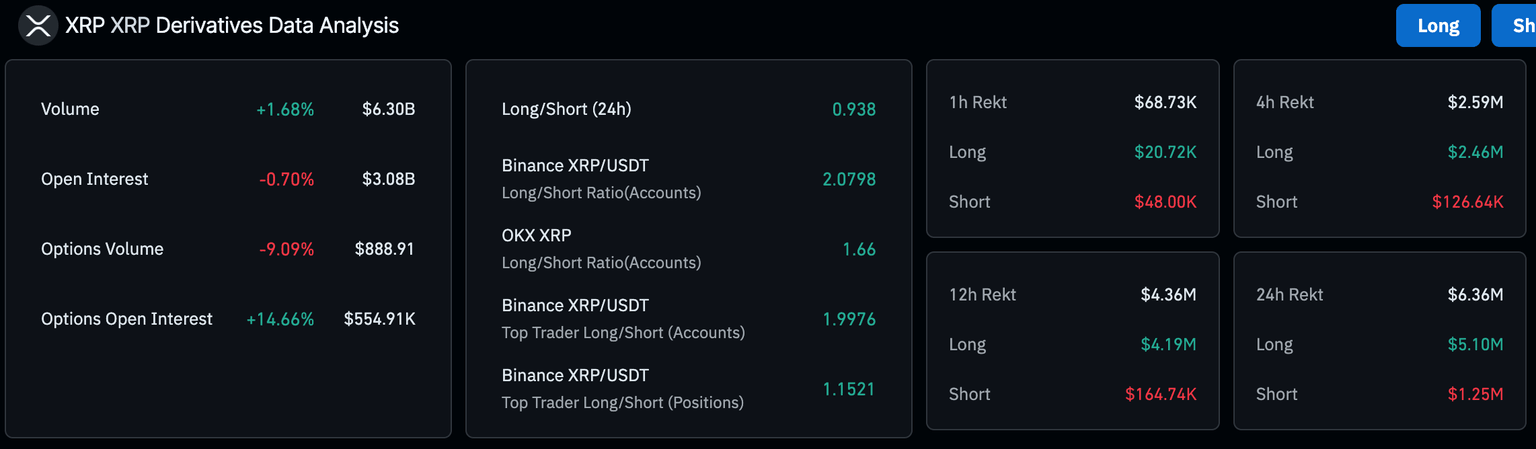The image size is (1536, 449).
Task: Select the Options Open Interest row label
Action: [x=126, y=319]
